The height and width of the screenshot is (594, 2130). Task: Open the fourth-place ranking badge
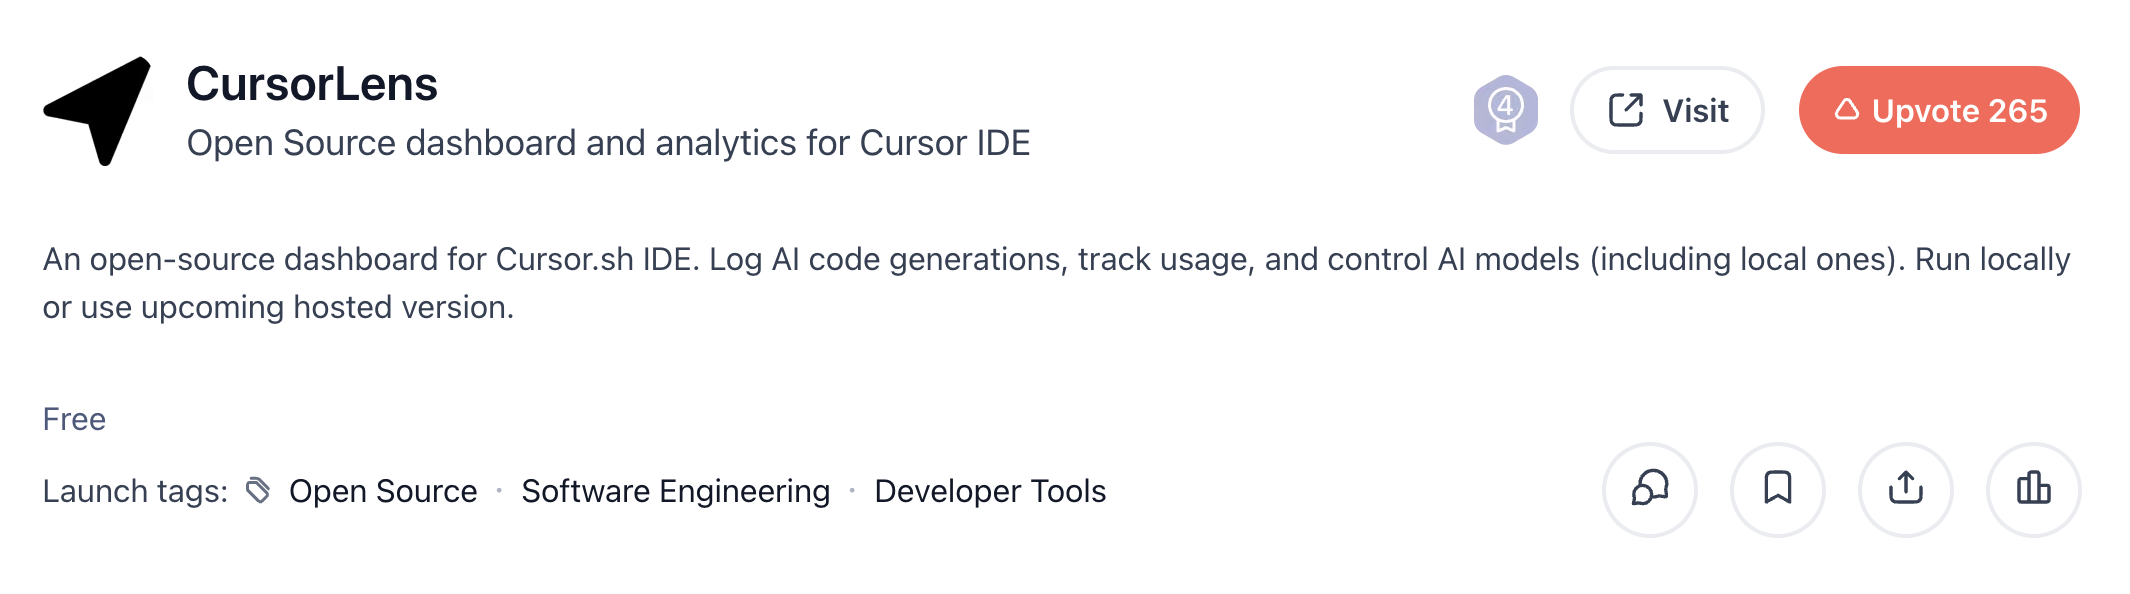1505,110
